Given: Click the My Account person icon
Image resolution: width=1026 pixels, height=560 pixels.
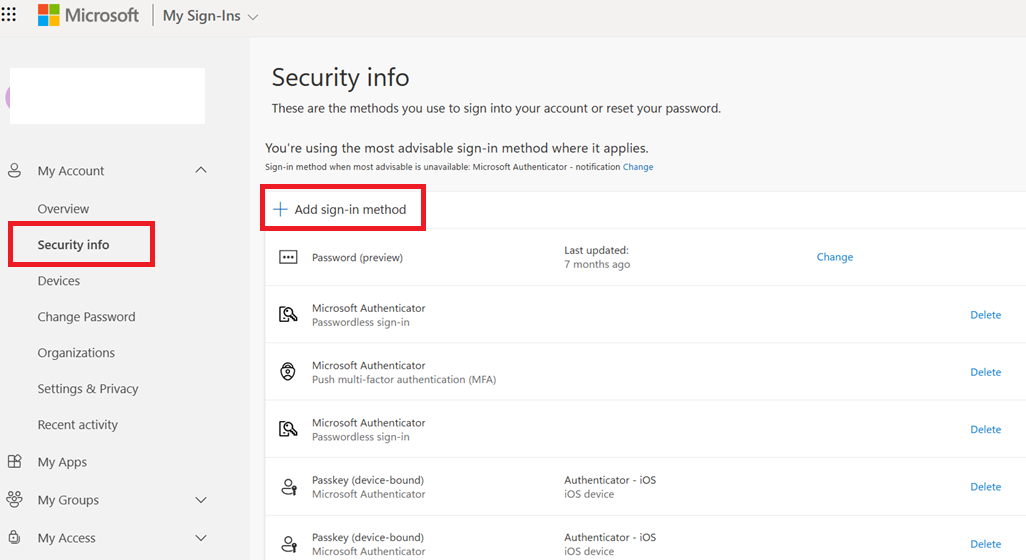Looking at the screenshot, I should [14, 171].
